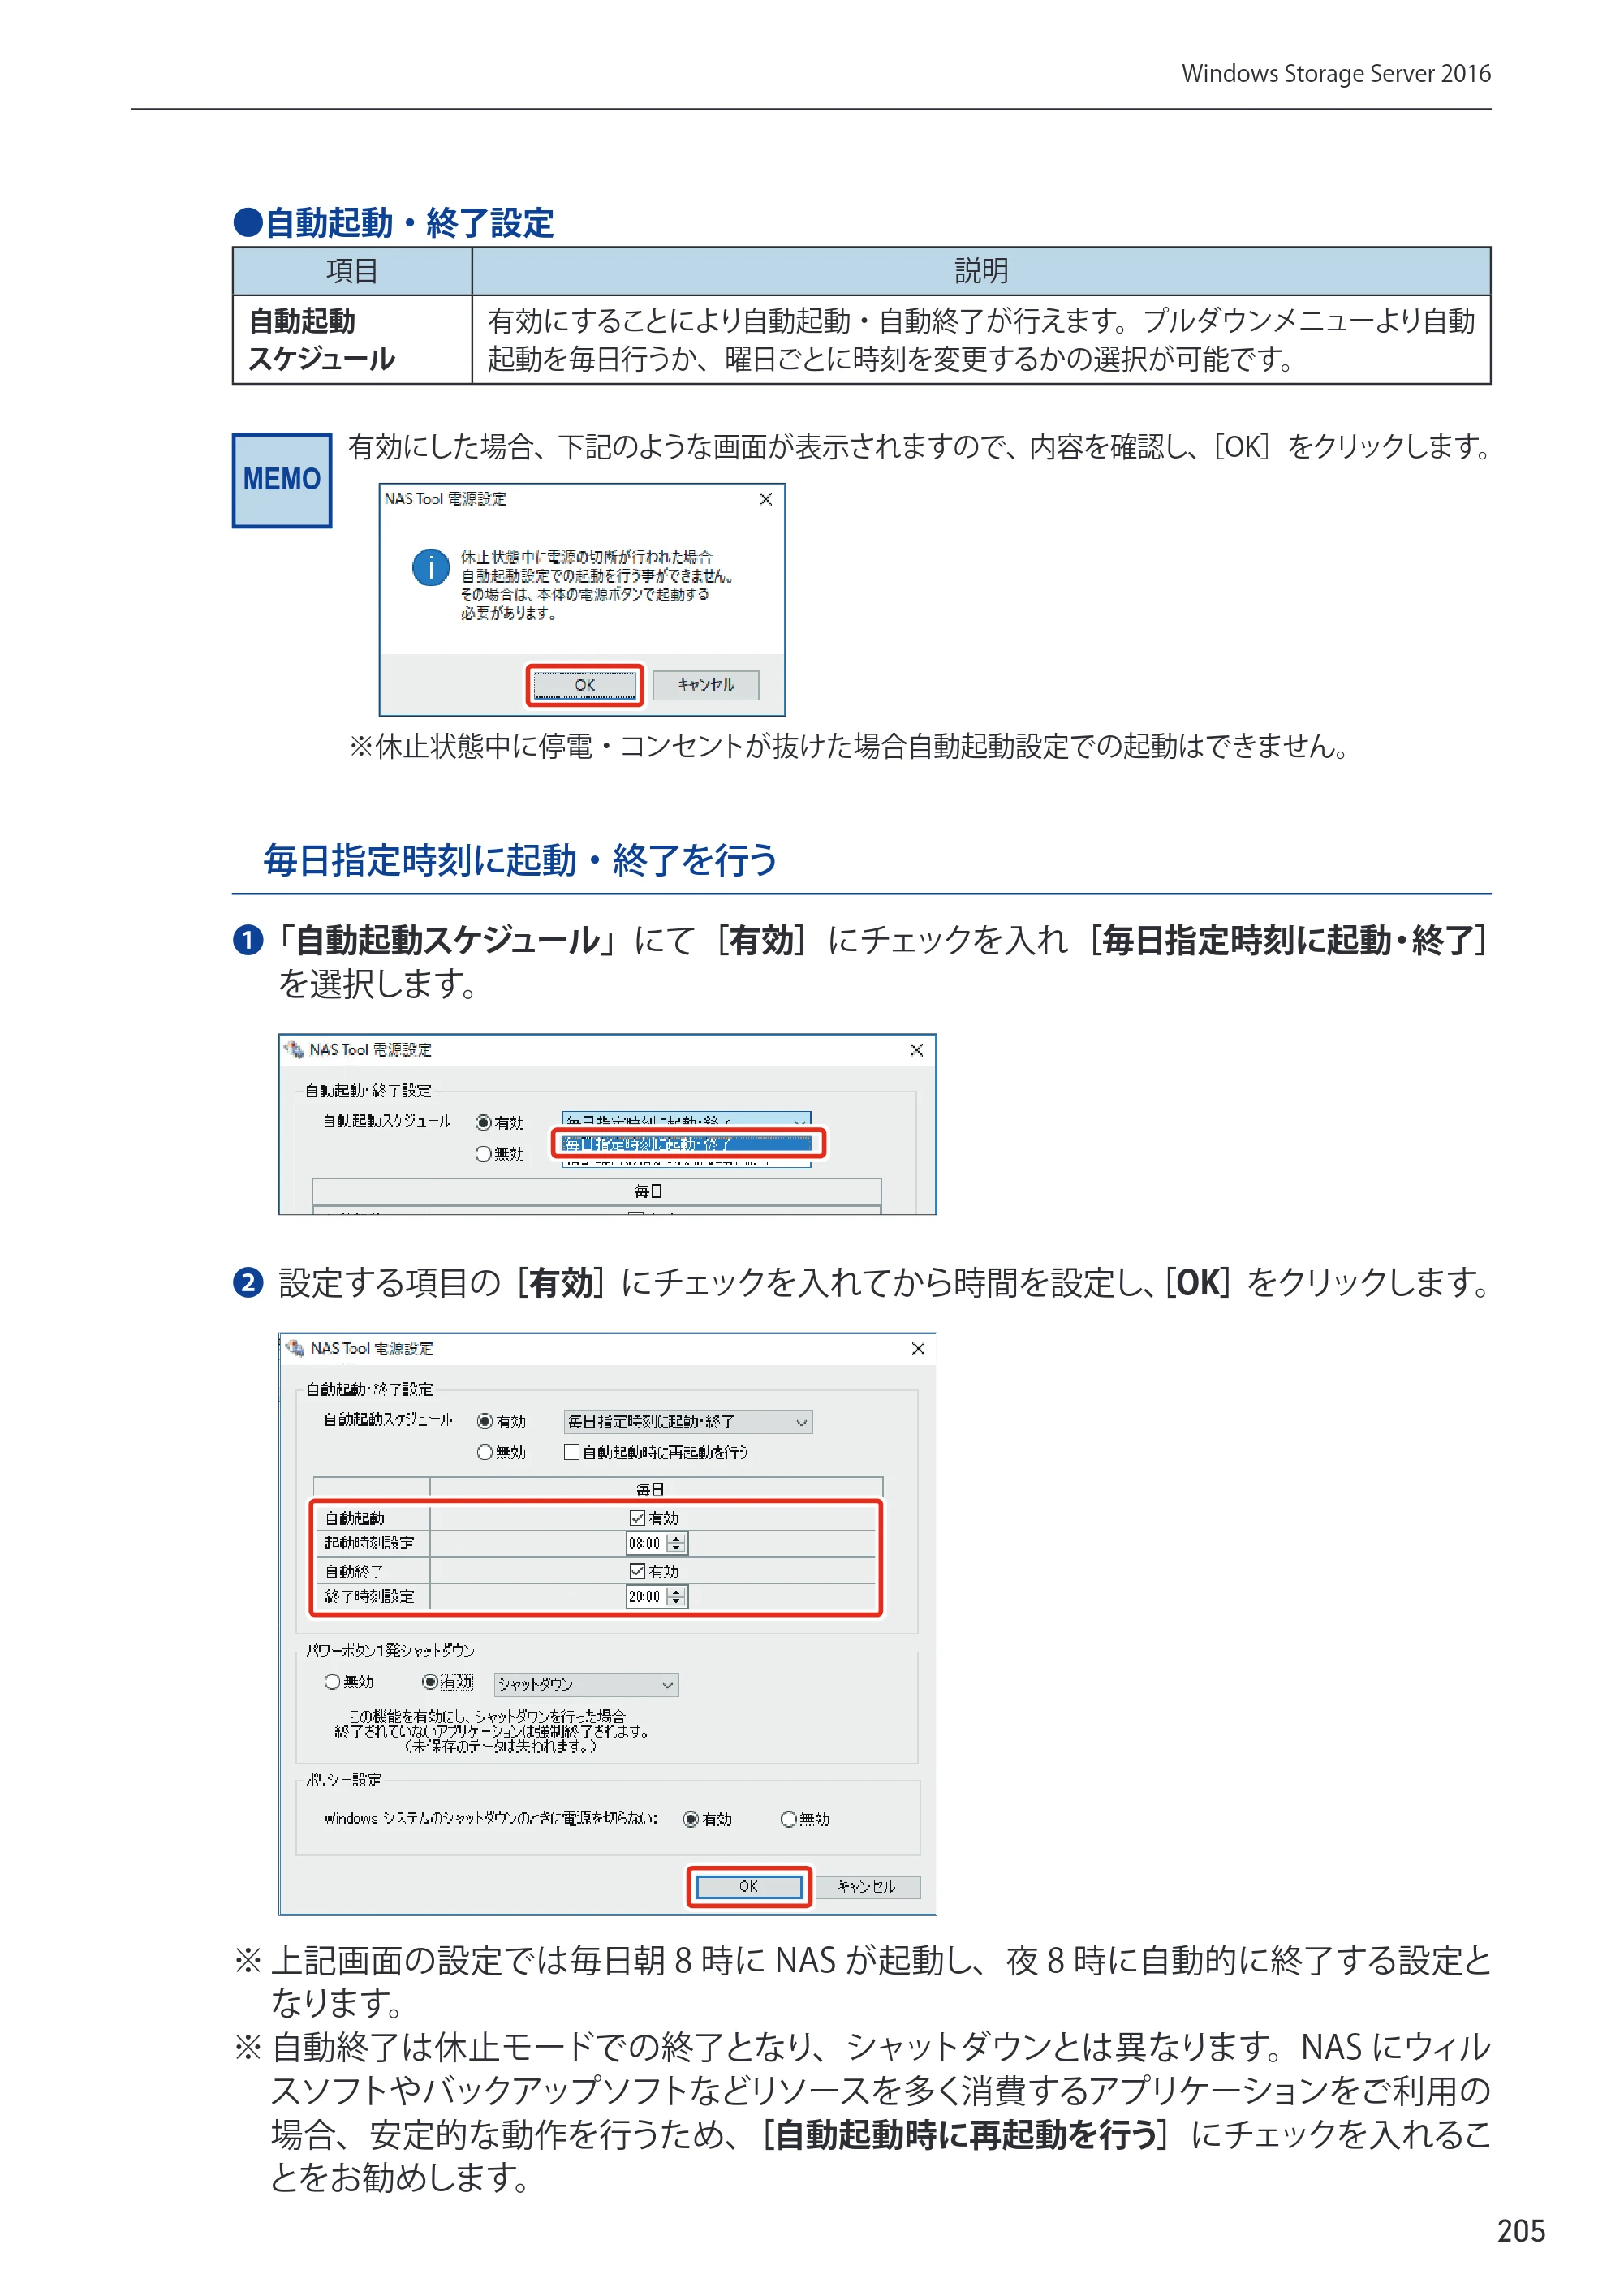This screenshot has width=1624, height=2296.
Task: Close the small NAS Tool message dialog
Action: pos(765,499)
